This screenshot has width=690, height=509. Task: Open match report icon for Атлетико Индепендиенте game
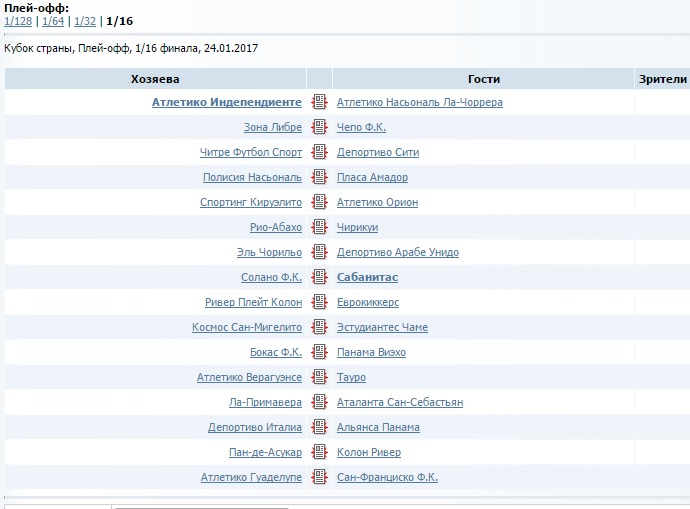(319, 102)
